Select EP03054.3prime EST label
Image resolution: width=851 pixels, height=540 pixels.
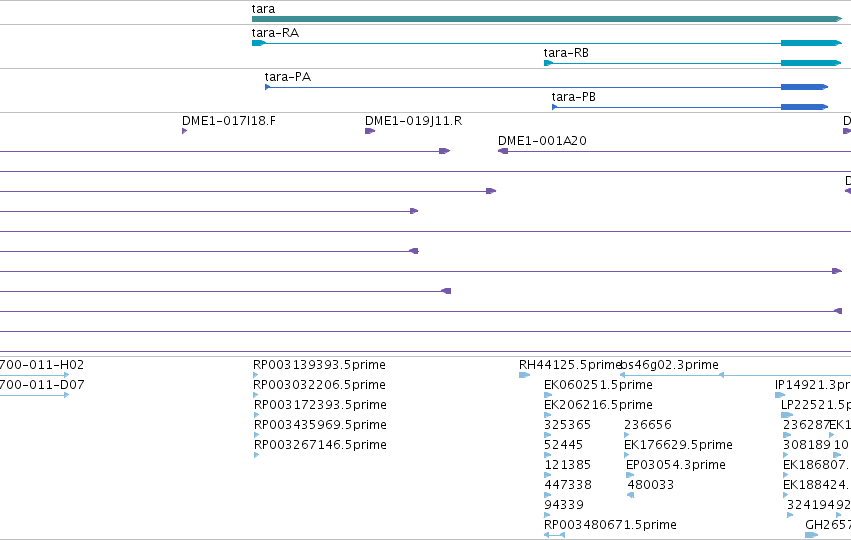coord(676,465)
